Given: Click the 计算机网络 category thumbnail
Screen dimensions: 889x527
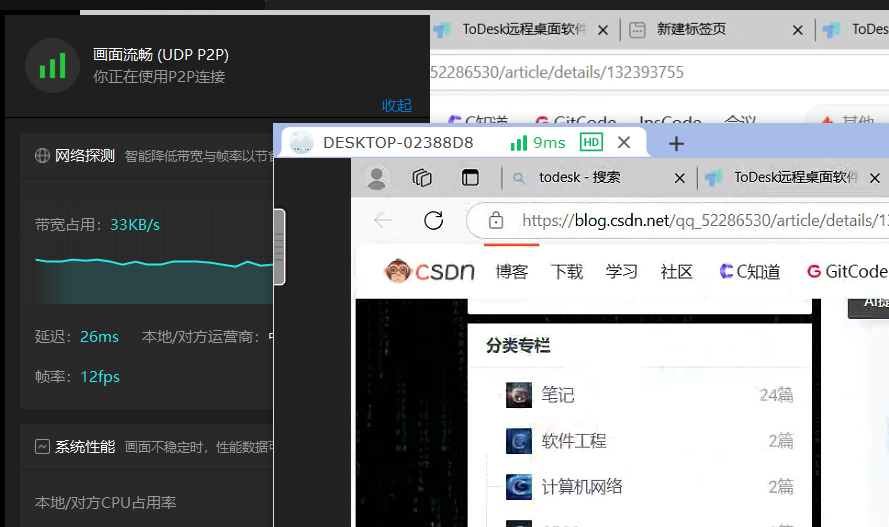Looking at the screenshot, I should (x=519, y=487).
